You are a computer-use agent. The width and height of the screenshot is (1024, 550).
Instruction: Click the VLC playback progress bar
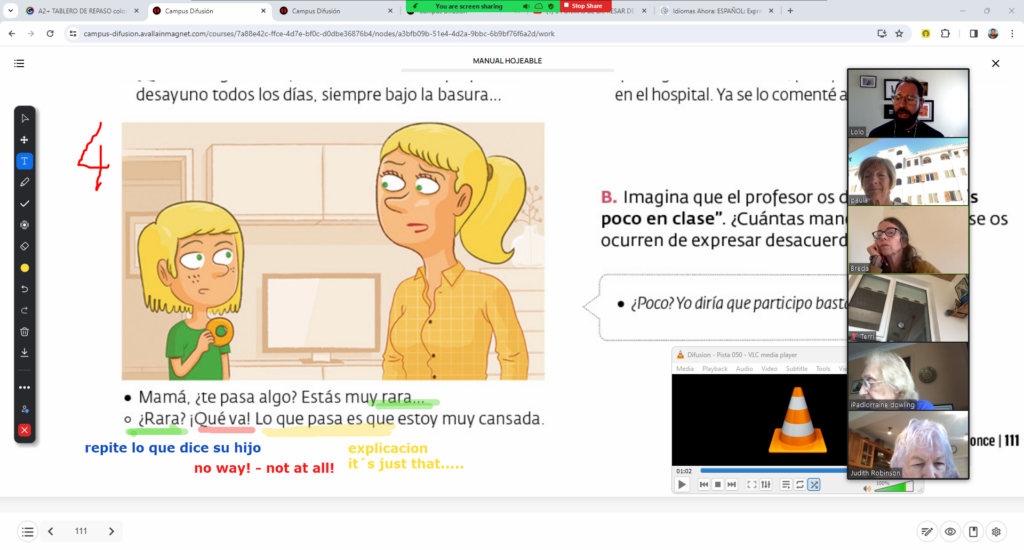pyautogui.click(x=774, y=470)
